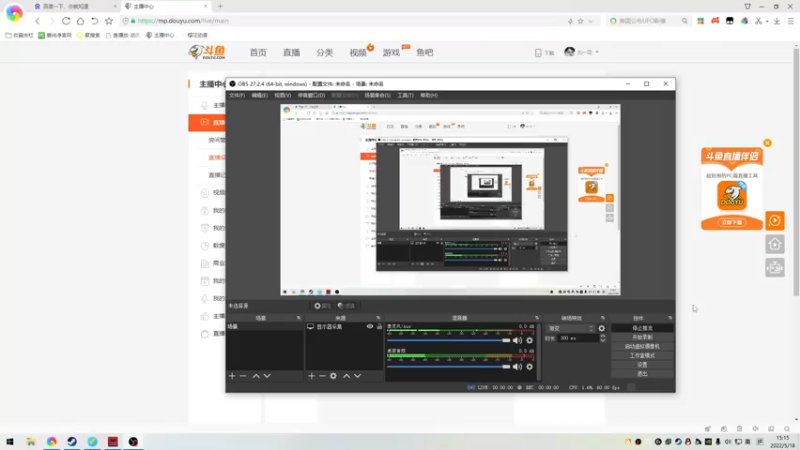This screenshot has width=800, height=450.
Task: Click the OBS preview canvas
Action: coord(450,199)
